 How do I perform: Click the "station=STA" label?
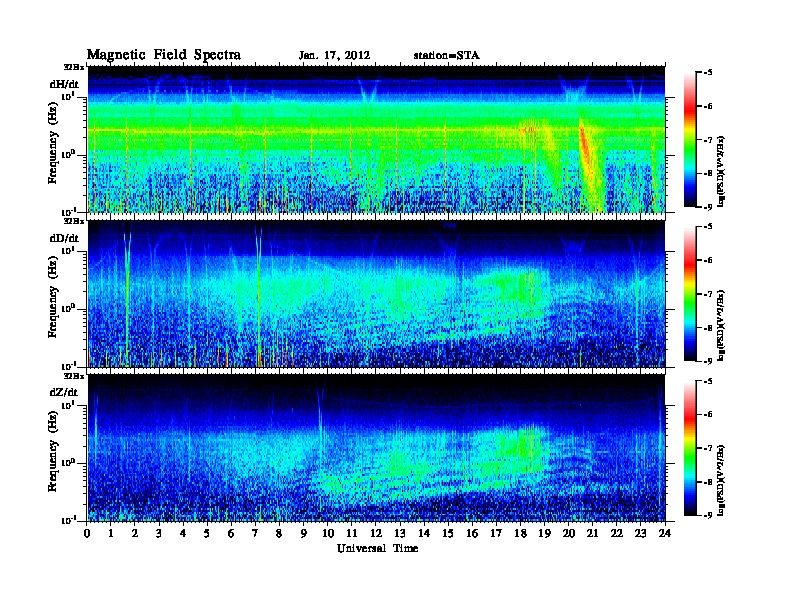pyautogui.click(x=446, y=56)
